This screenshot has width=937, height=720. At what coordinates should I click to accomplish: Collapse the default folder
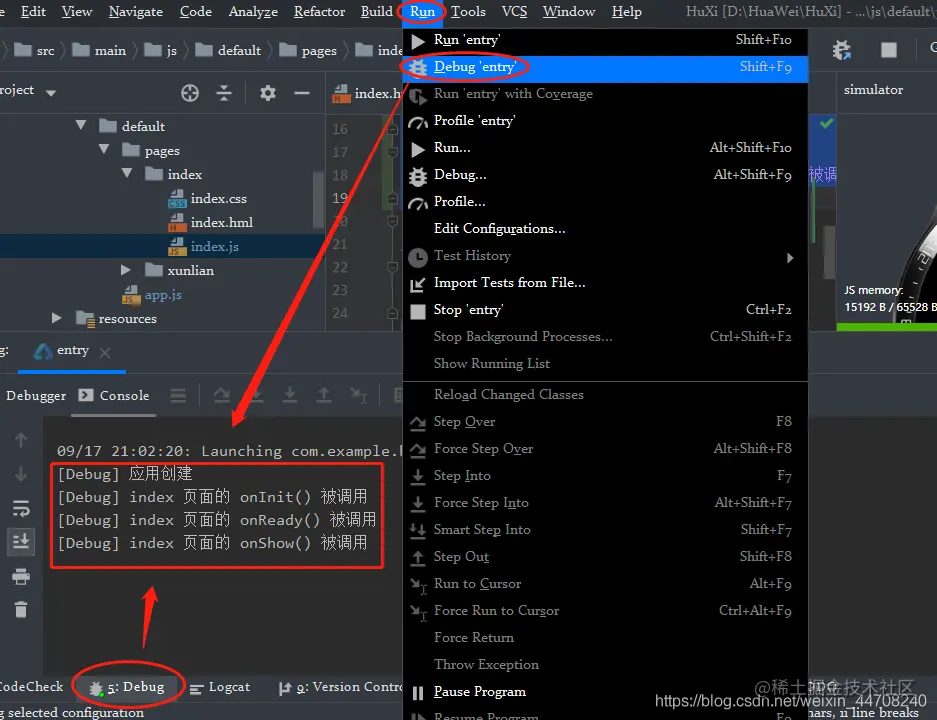click(x=81, y=125)
